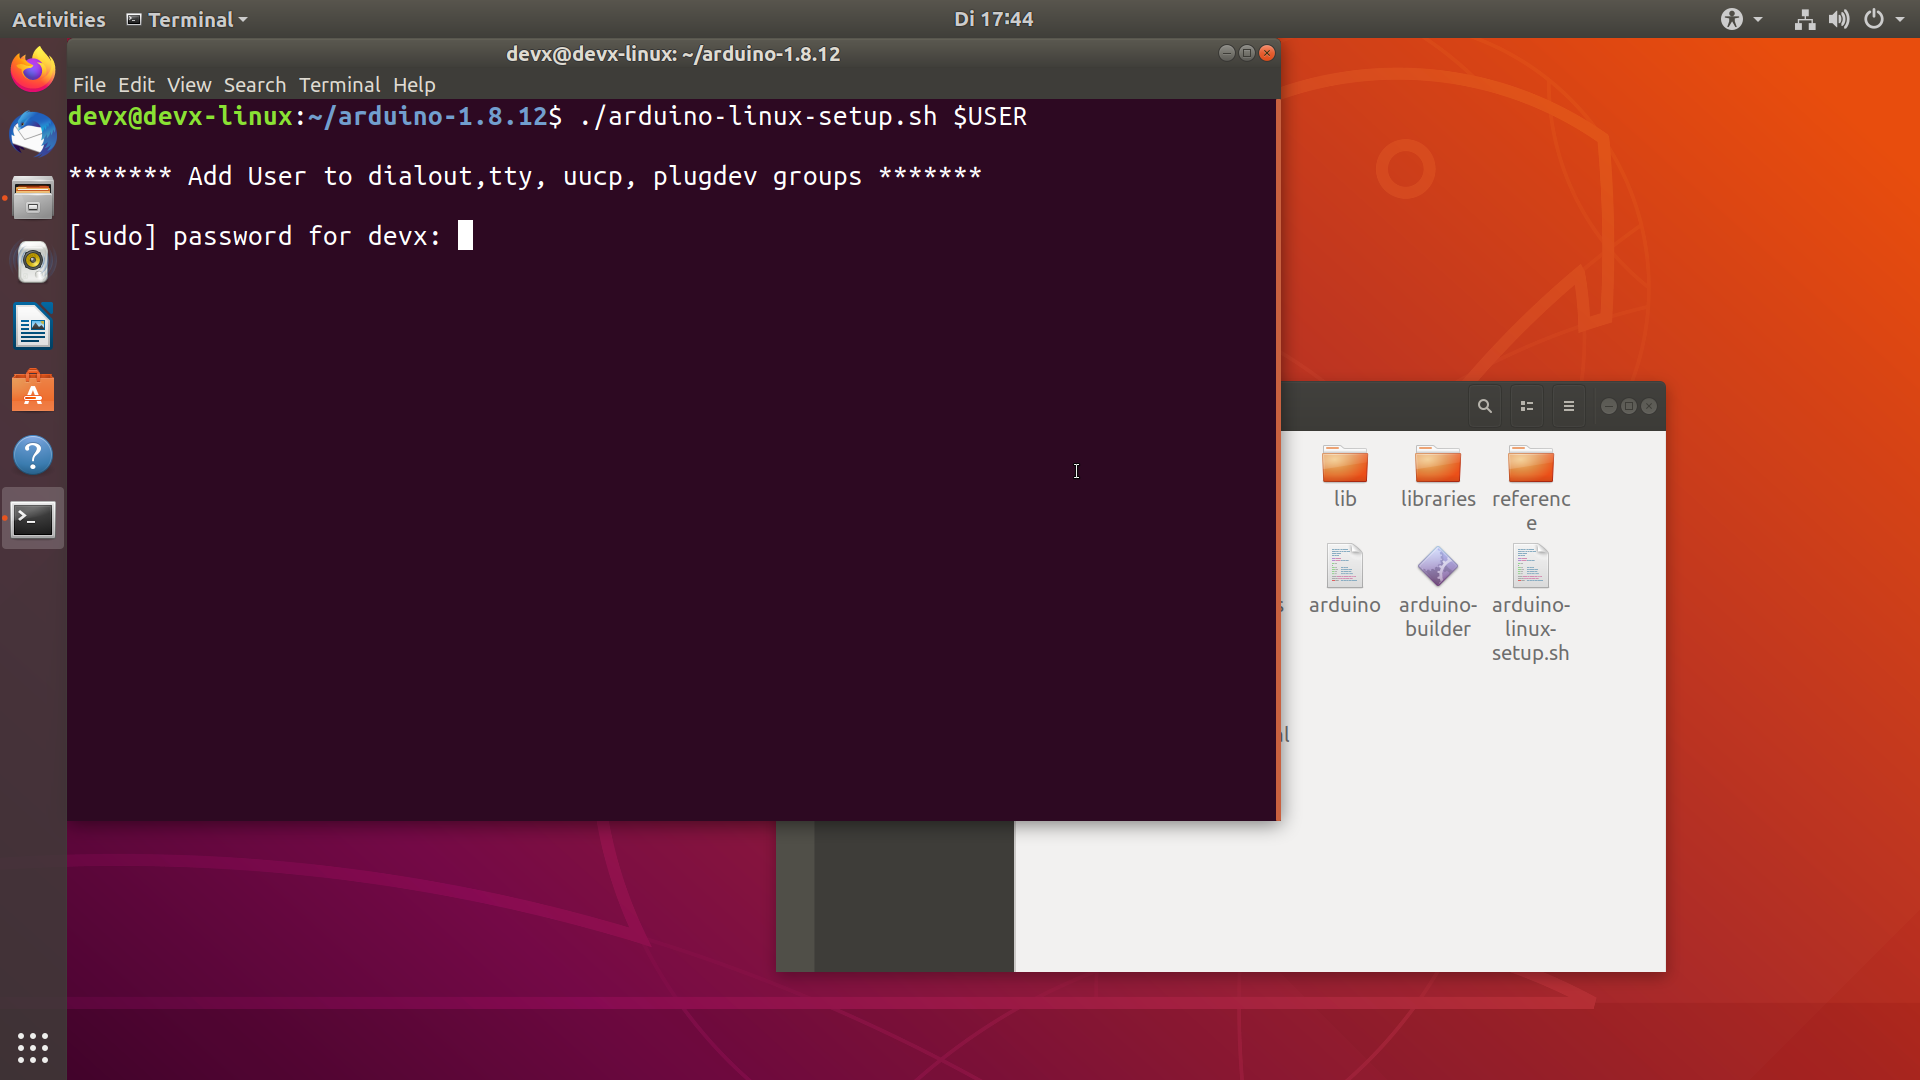Click the volume icon in top bar
This screenshot has height=1080, width=1920.
[1839, 19]
